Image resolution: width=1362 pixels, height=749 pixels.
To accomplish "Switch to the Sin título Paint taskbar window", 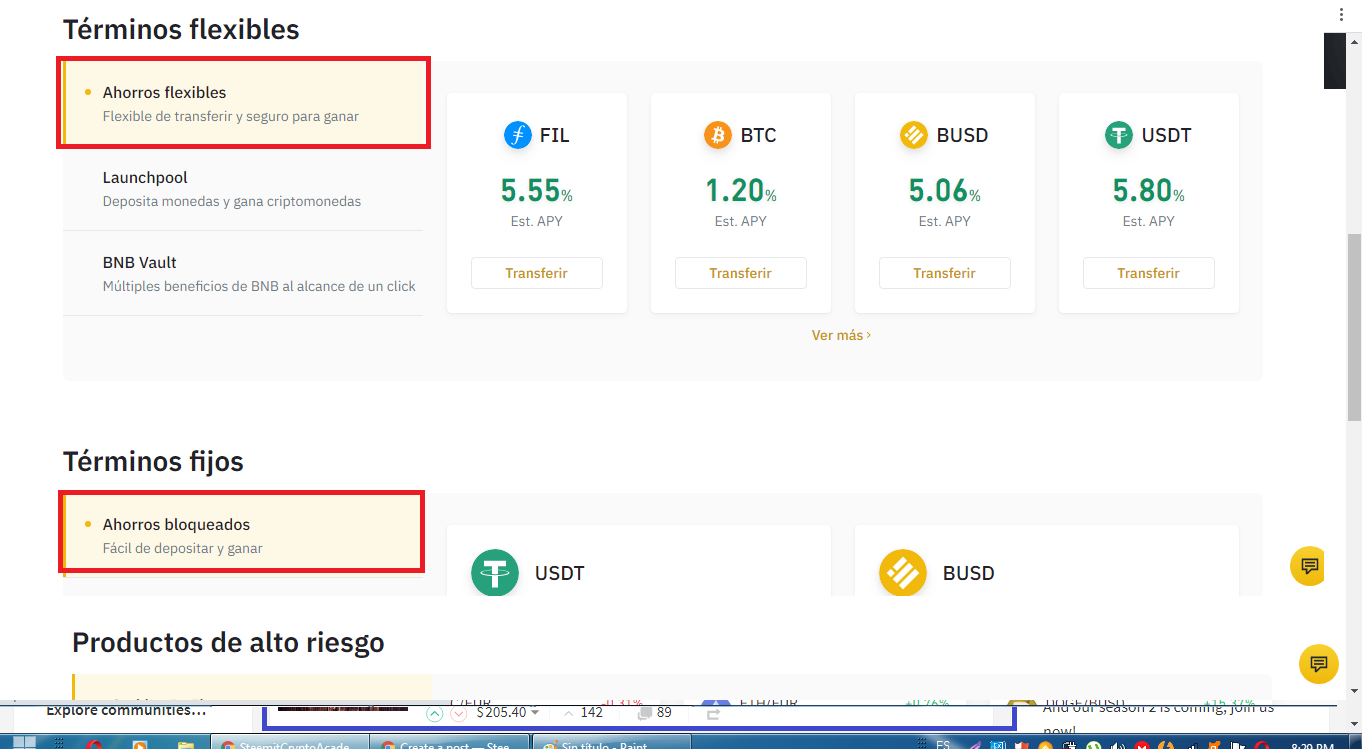I will [x=612, y=743].
